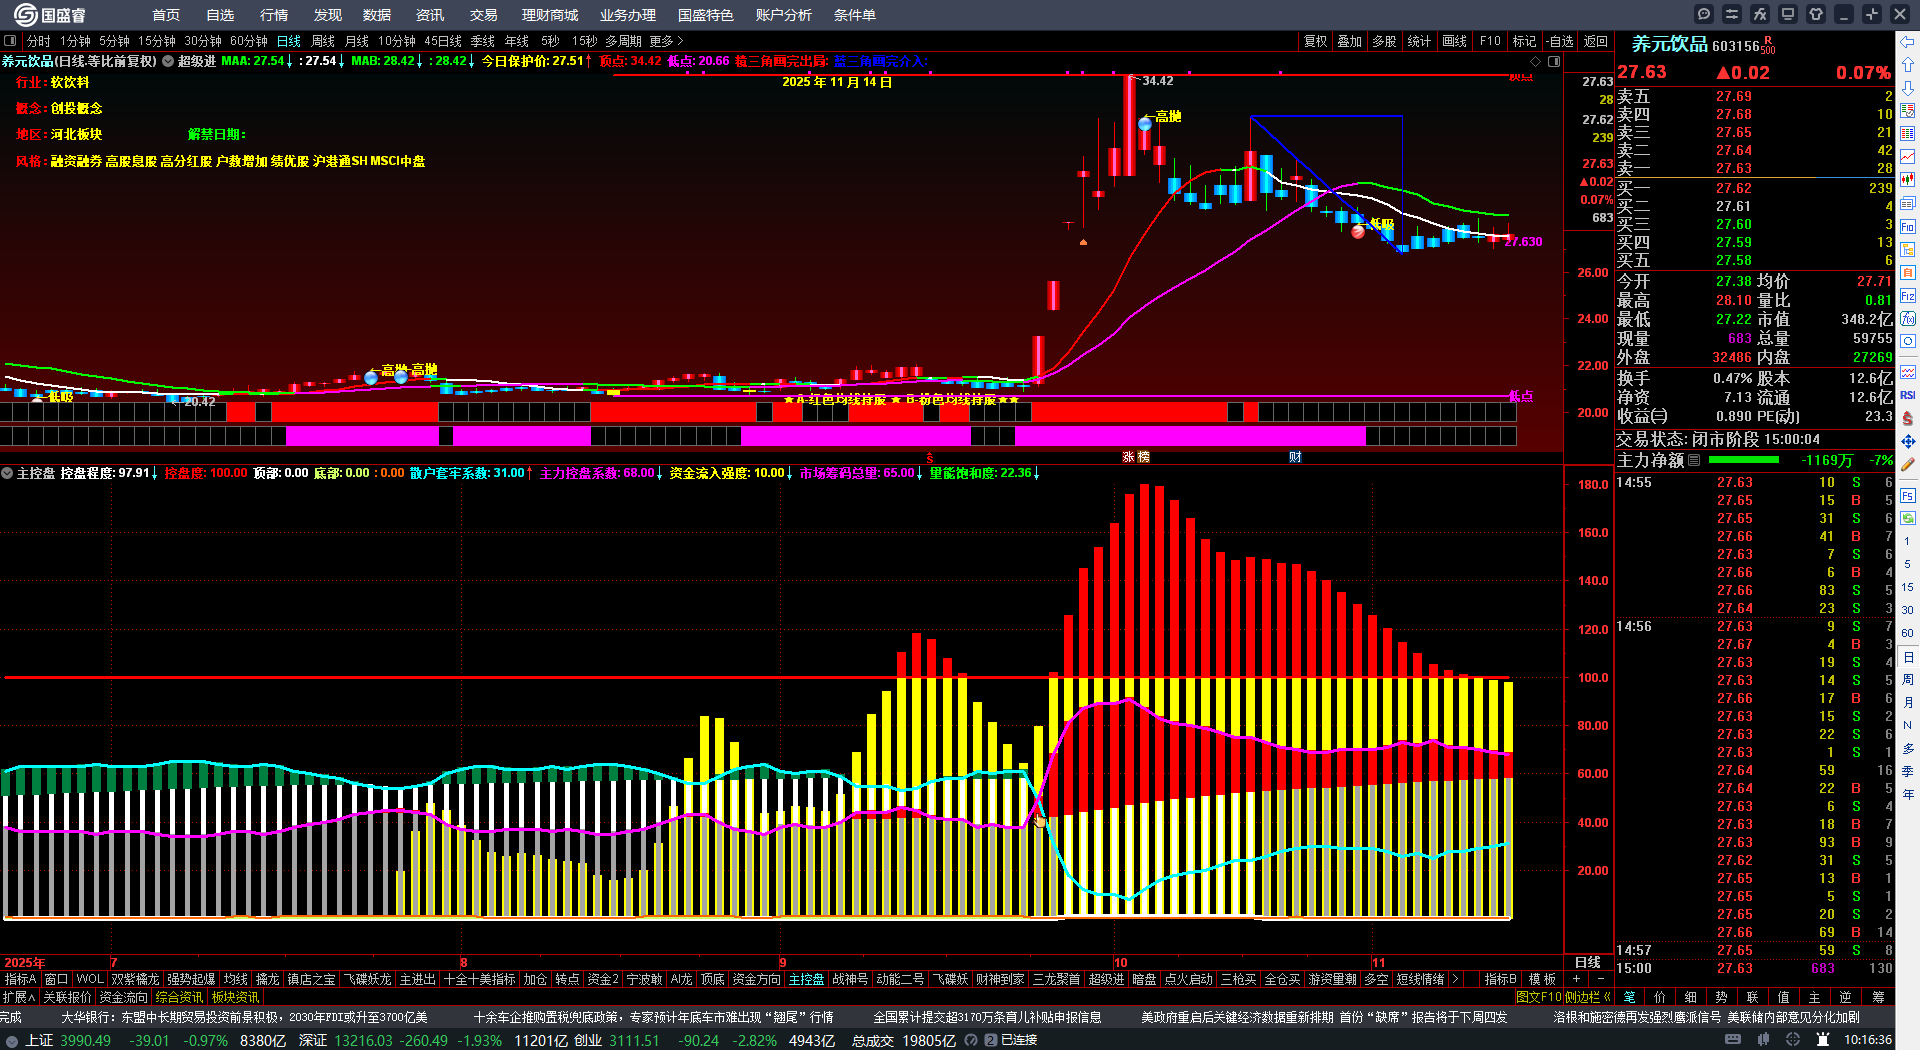1920x1050 pixels.
Task: Open the candlestick chart icon in right sidebar
Action: [1908, 180]
